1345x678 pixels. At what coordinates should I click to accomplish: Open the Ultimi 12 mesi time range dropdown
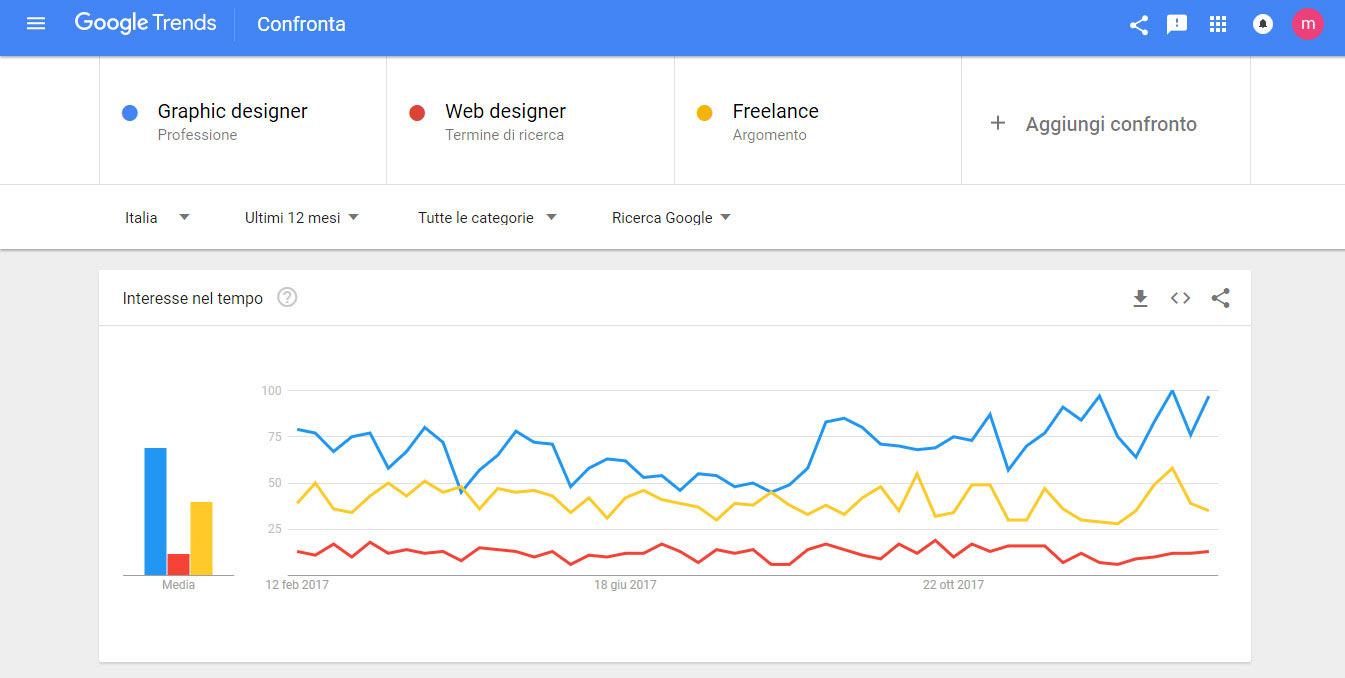(x=302, y=217)
